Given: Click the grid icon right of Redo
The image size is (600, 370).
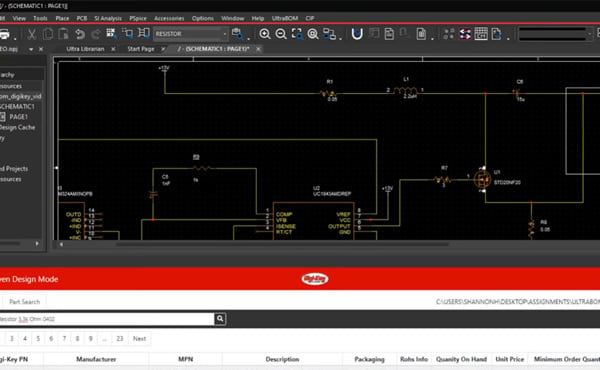Looking at the screenshot, I should tap(111, 34).
